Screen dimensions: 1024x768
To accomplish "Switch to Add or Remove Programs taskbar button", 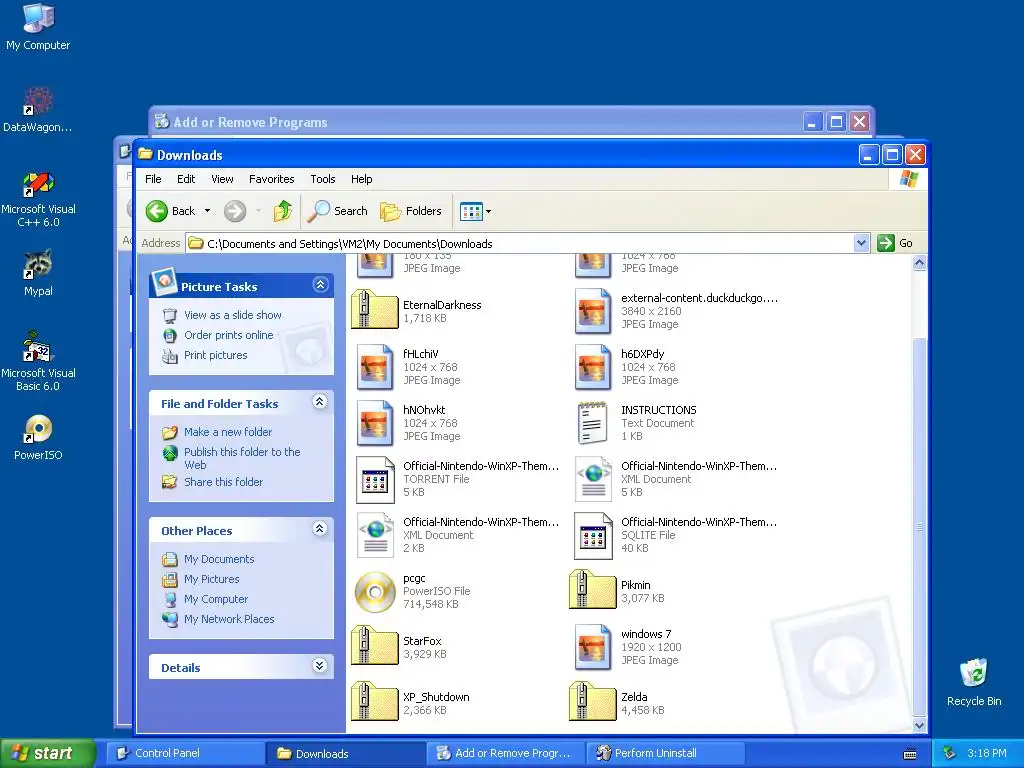I will (x=505, y=753).
